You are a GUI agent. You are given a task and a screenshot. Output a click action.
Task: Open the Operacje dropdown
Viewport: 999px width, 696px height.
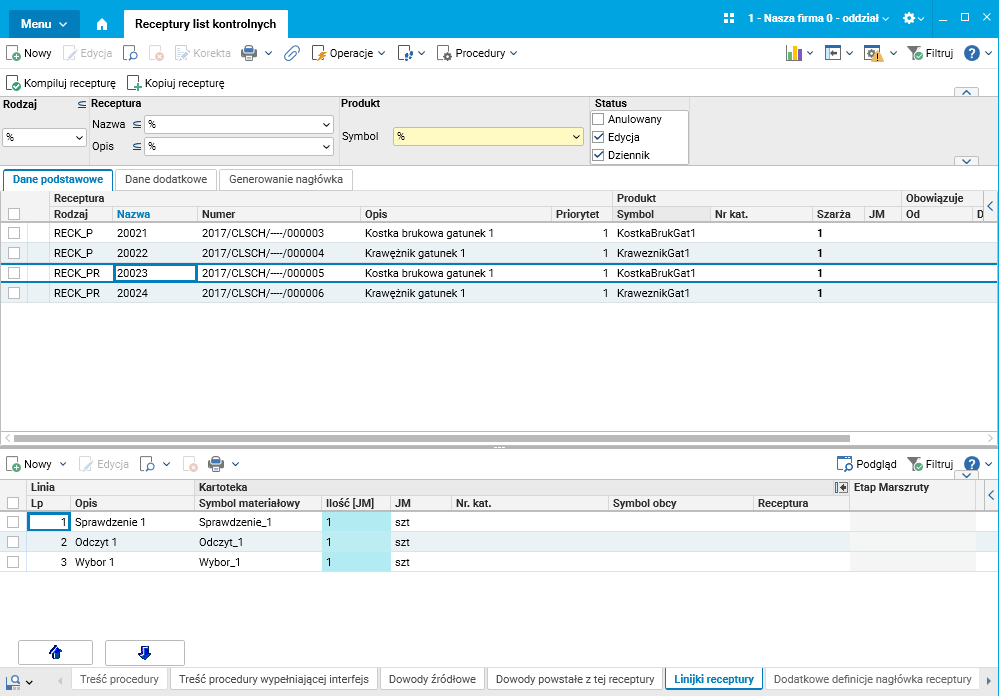349,53
